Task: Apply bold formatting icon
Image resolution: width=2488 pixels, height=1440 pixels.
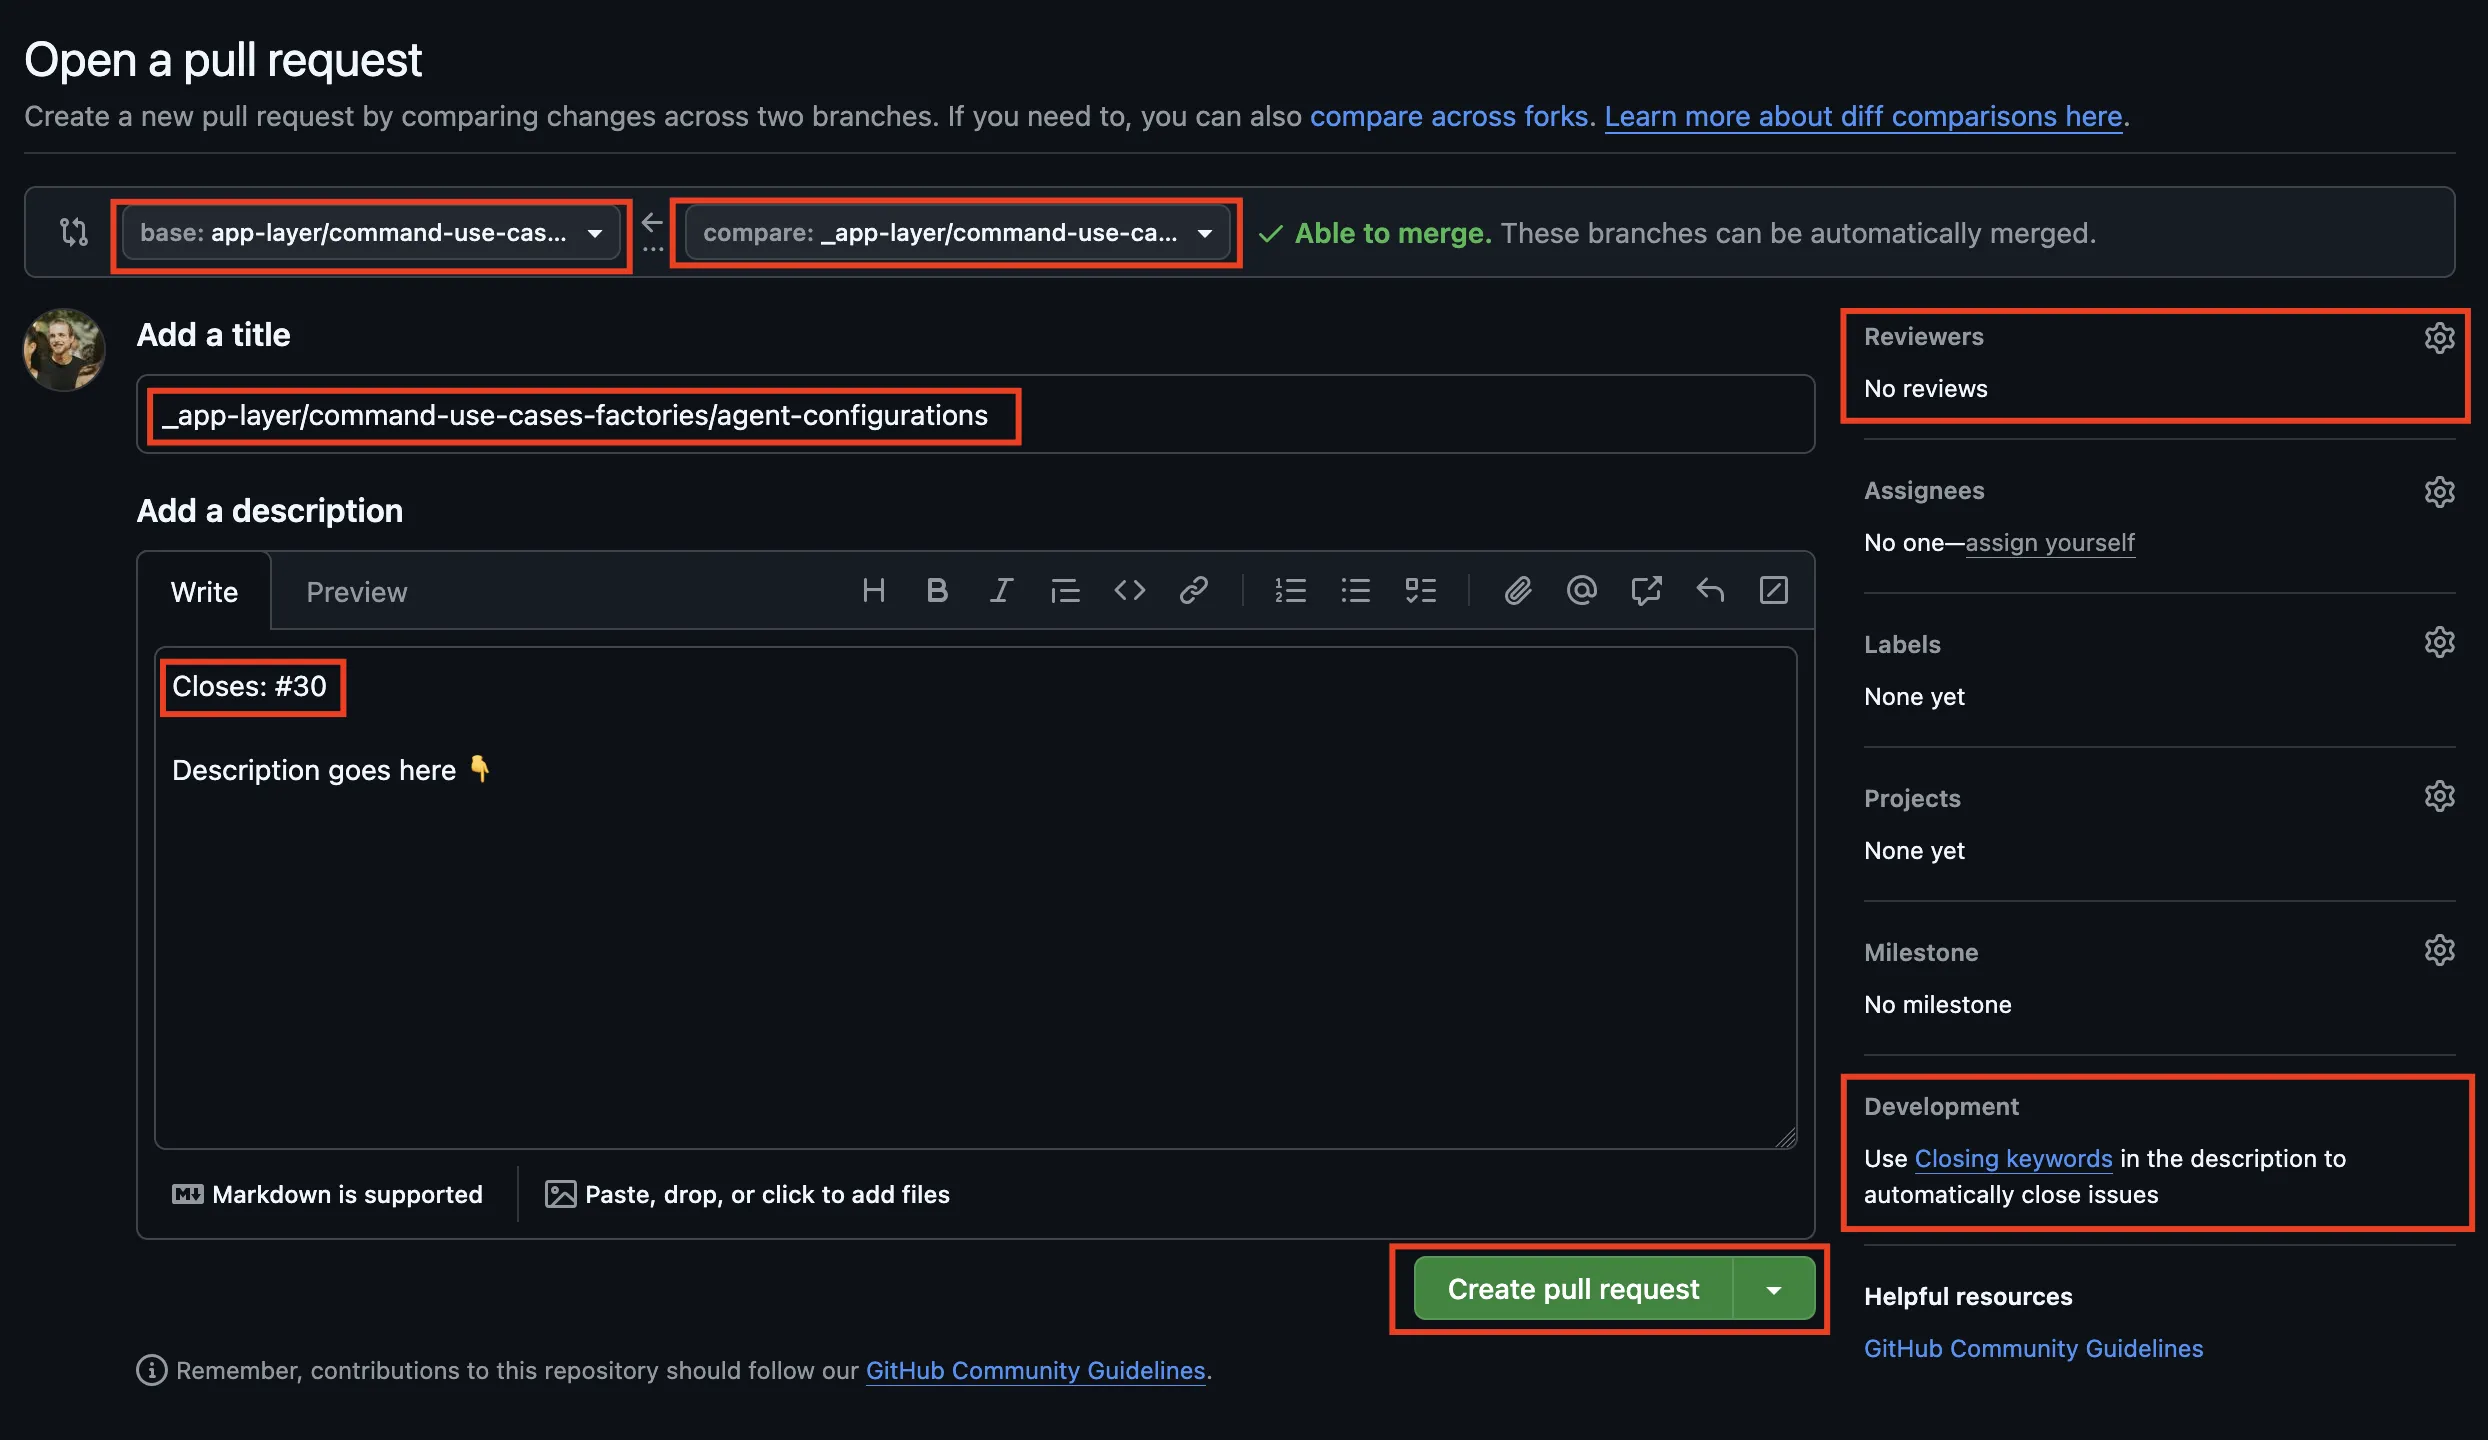Action: tap(937, 590)
